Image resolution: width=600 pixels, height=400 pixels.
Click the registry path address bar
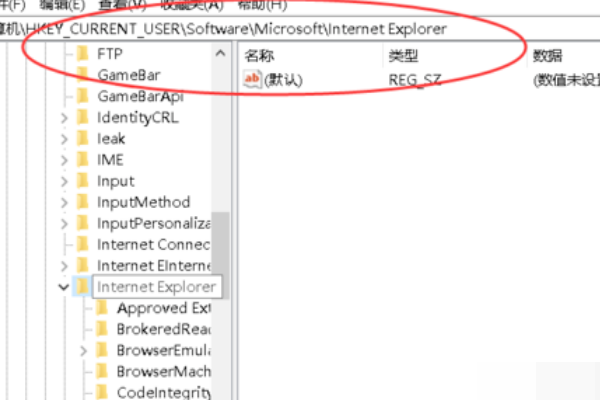coord(300,29)
